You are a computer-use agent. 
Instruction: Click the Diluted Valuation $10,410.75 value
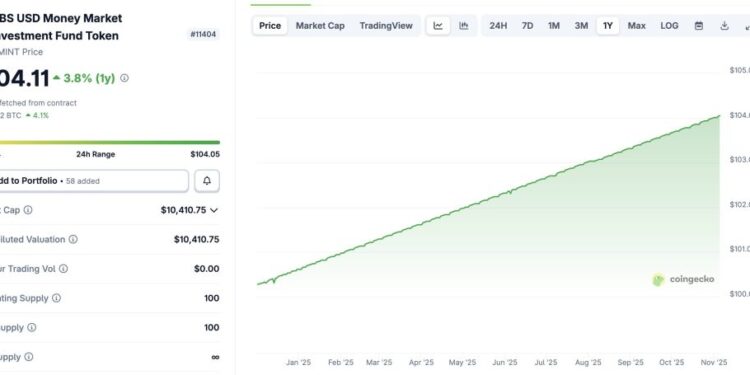coord(197,239)
